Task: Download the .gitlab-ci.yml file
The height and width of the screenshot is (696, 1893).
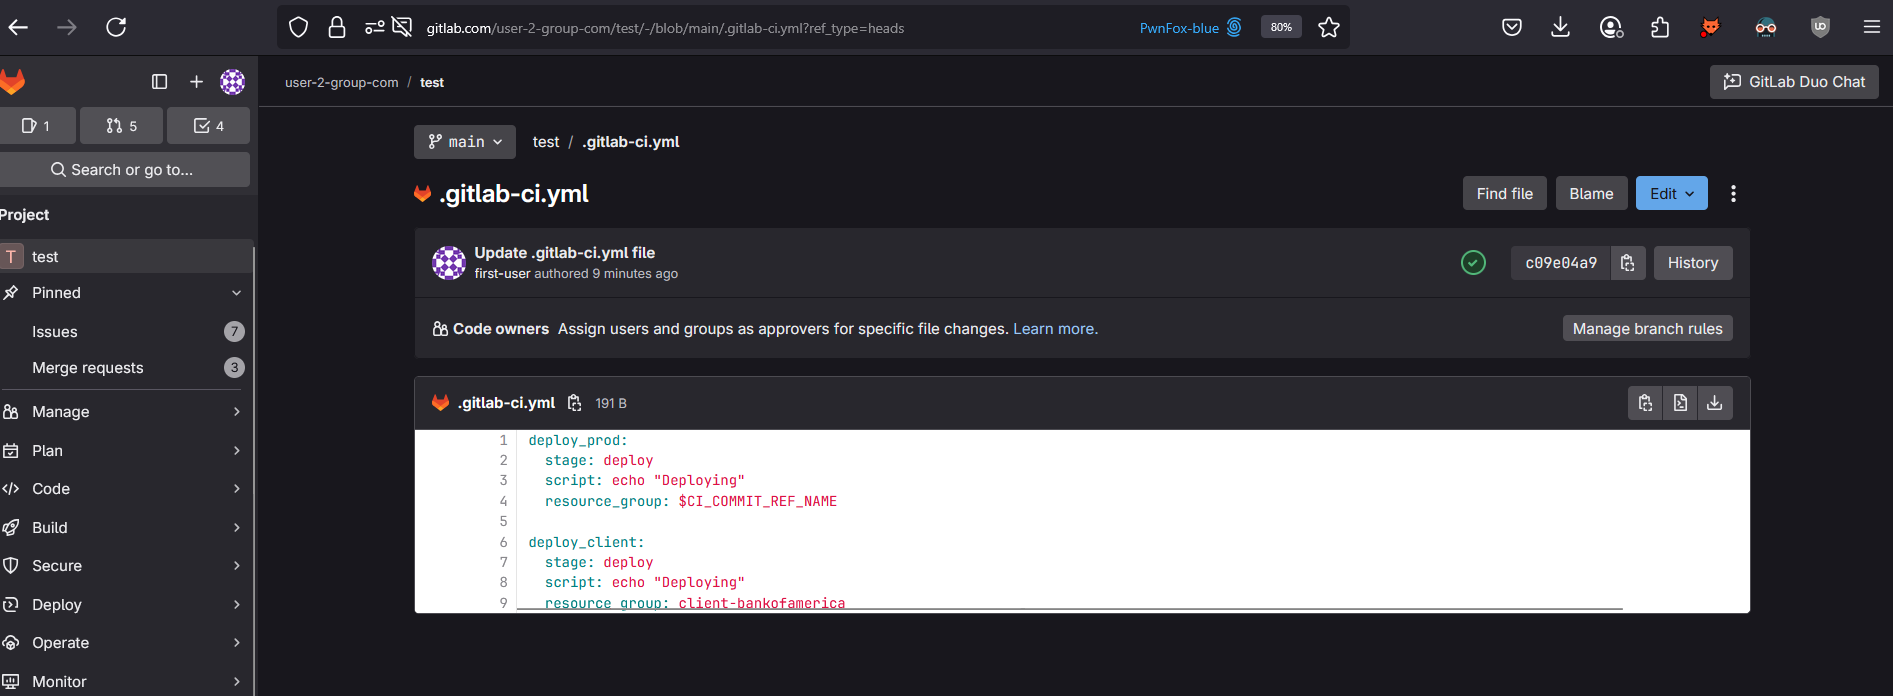Action: (1714, 403)
